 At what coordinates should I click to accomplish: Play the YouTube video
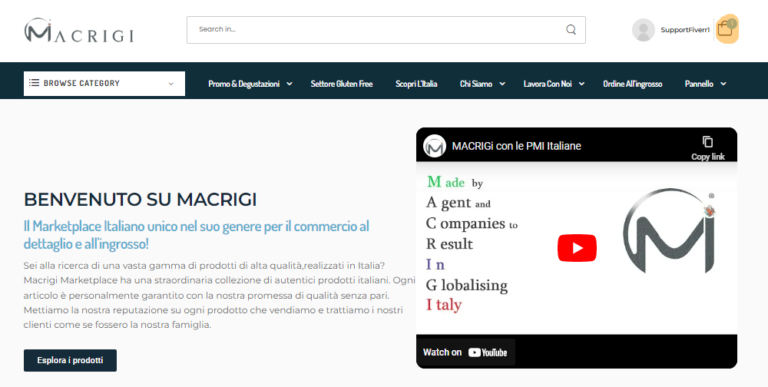click(x=577, y=248)
